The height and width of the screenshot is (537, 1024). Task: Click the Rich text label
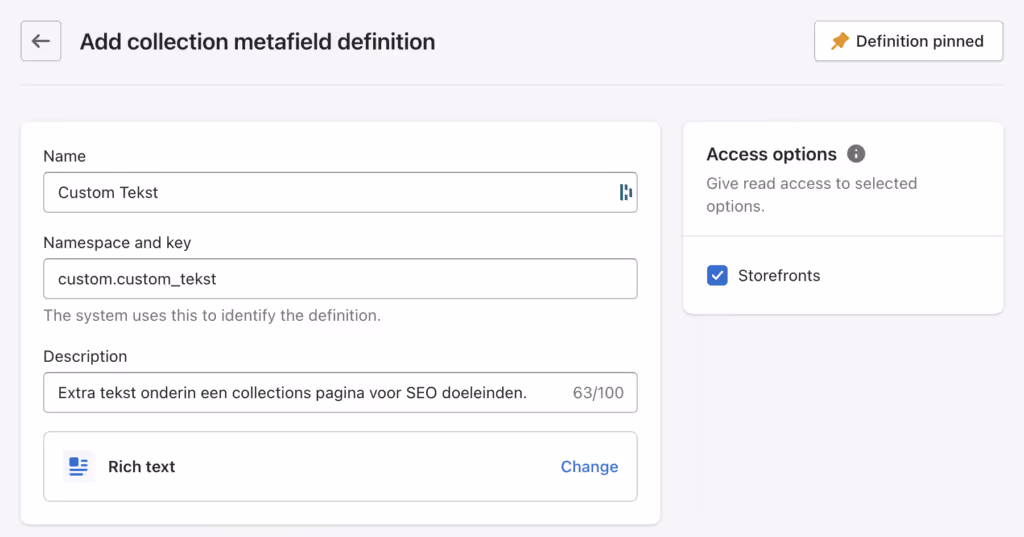click(142, 466)
